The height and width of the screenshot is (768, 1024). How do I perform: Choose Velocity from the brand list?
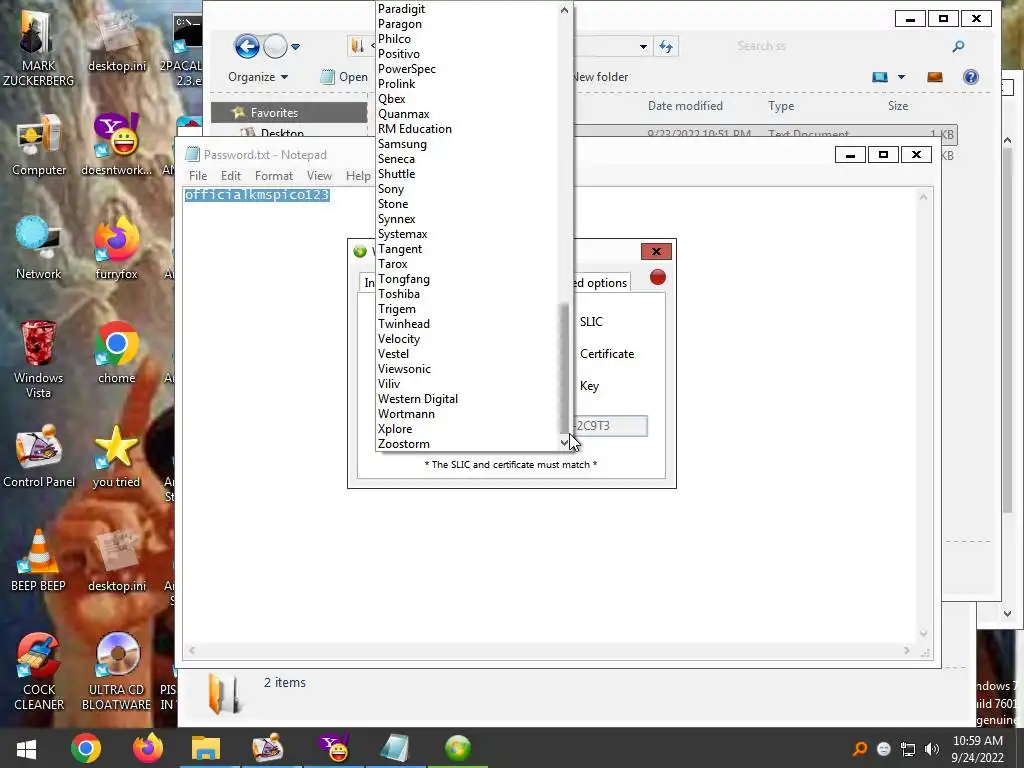click(398, 339)
